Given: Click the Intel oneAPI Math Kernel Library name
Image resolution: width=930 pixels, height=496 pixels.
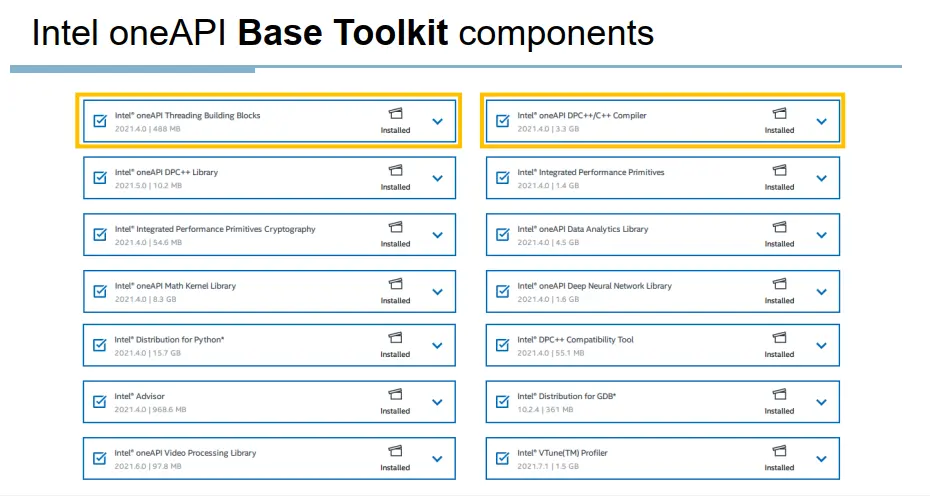Looking at the screenshot, I should [x=175, y=286].
